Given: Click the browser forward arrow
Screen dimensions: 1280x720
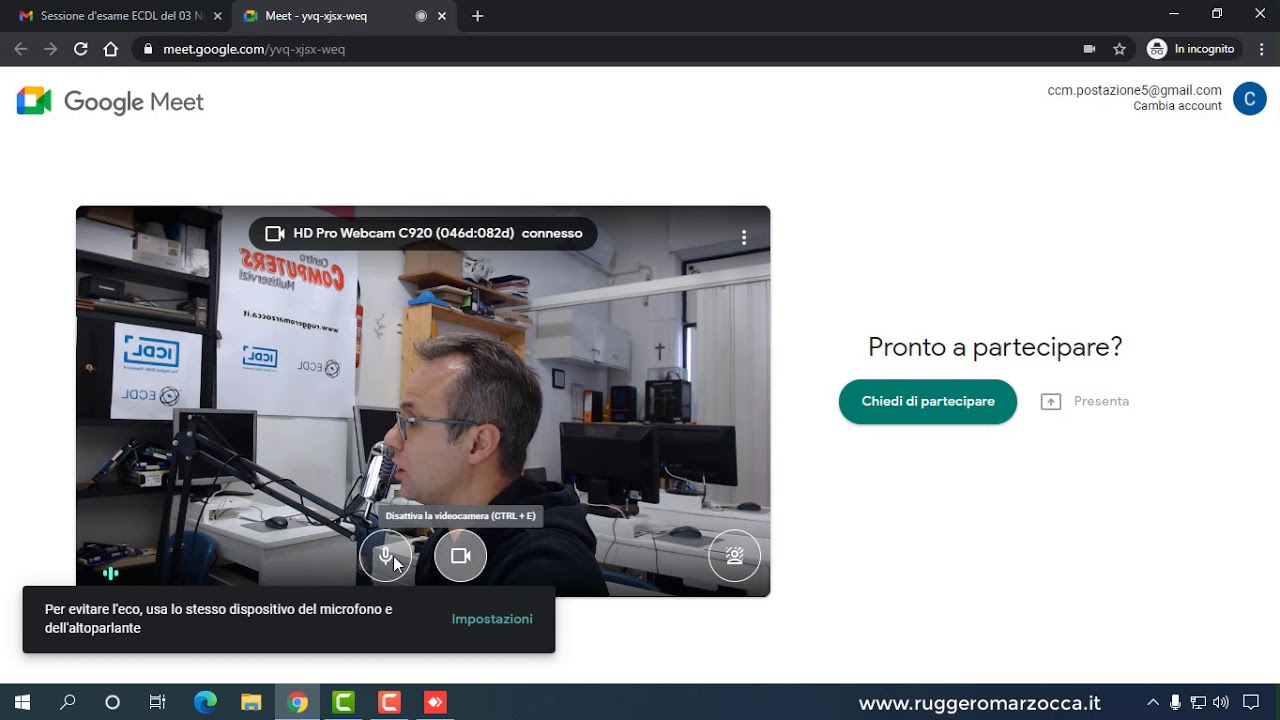Looking at the screenshot, I should pyautogui.click(x=51, y=49).
